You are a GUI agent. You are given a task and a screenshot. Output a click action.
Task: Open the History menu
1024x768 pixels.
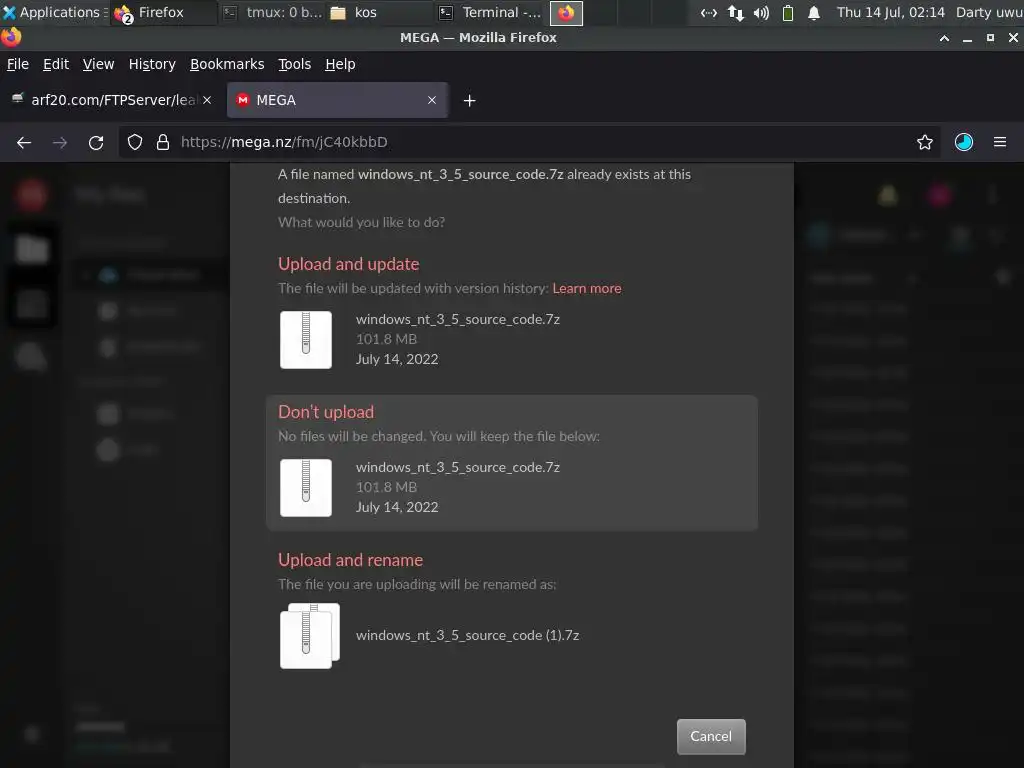tap(152, 64)
